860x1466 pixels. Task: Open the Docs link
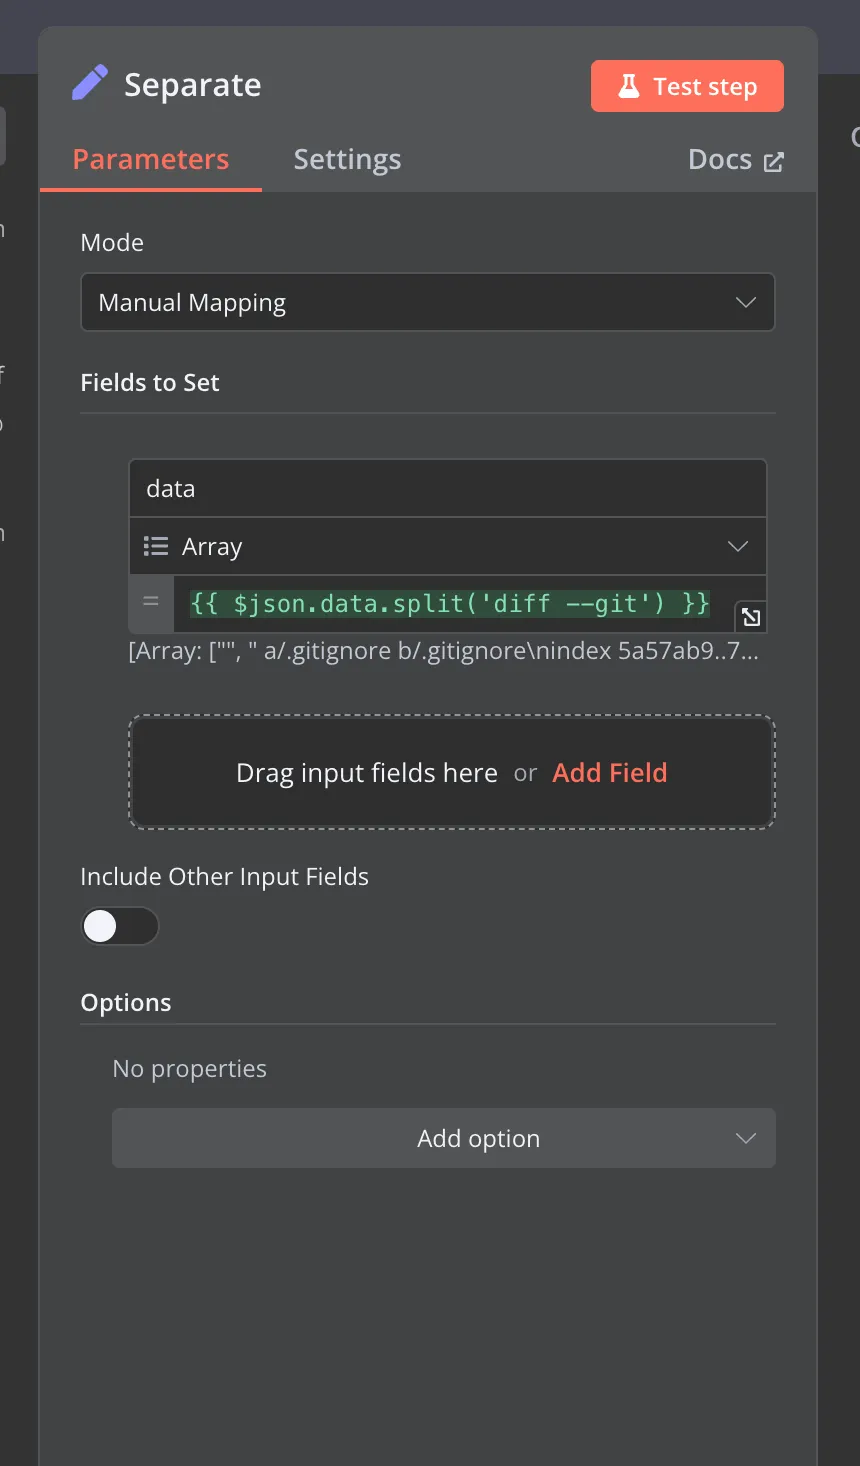coord(736,160)
